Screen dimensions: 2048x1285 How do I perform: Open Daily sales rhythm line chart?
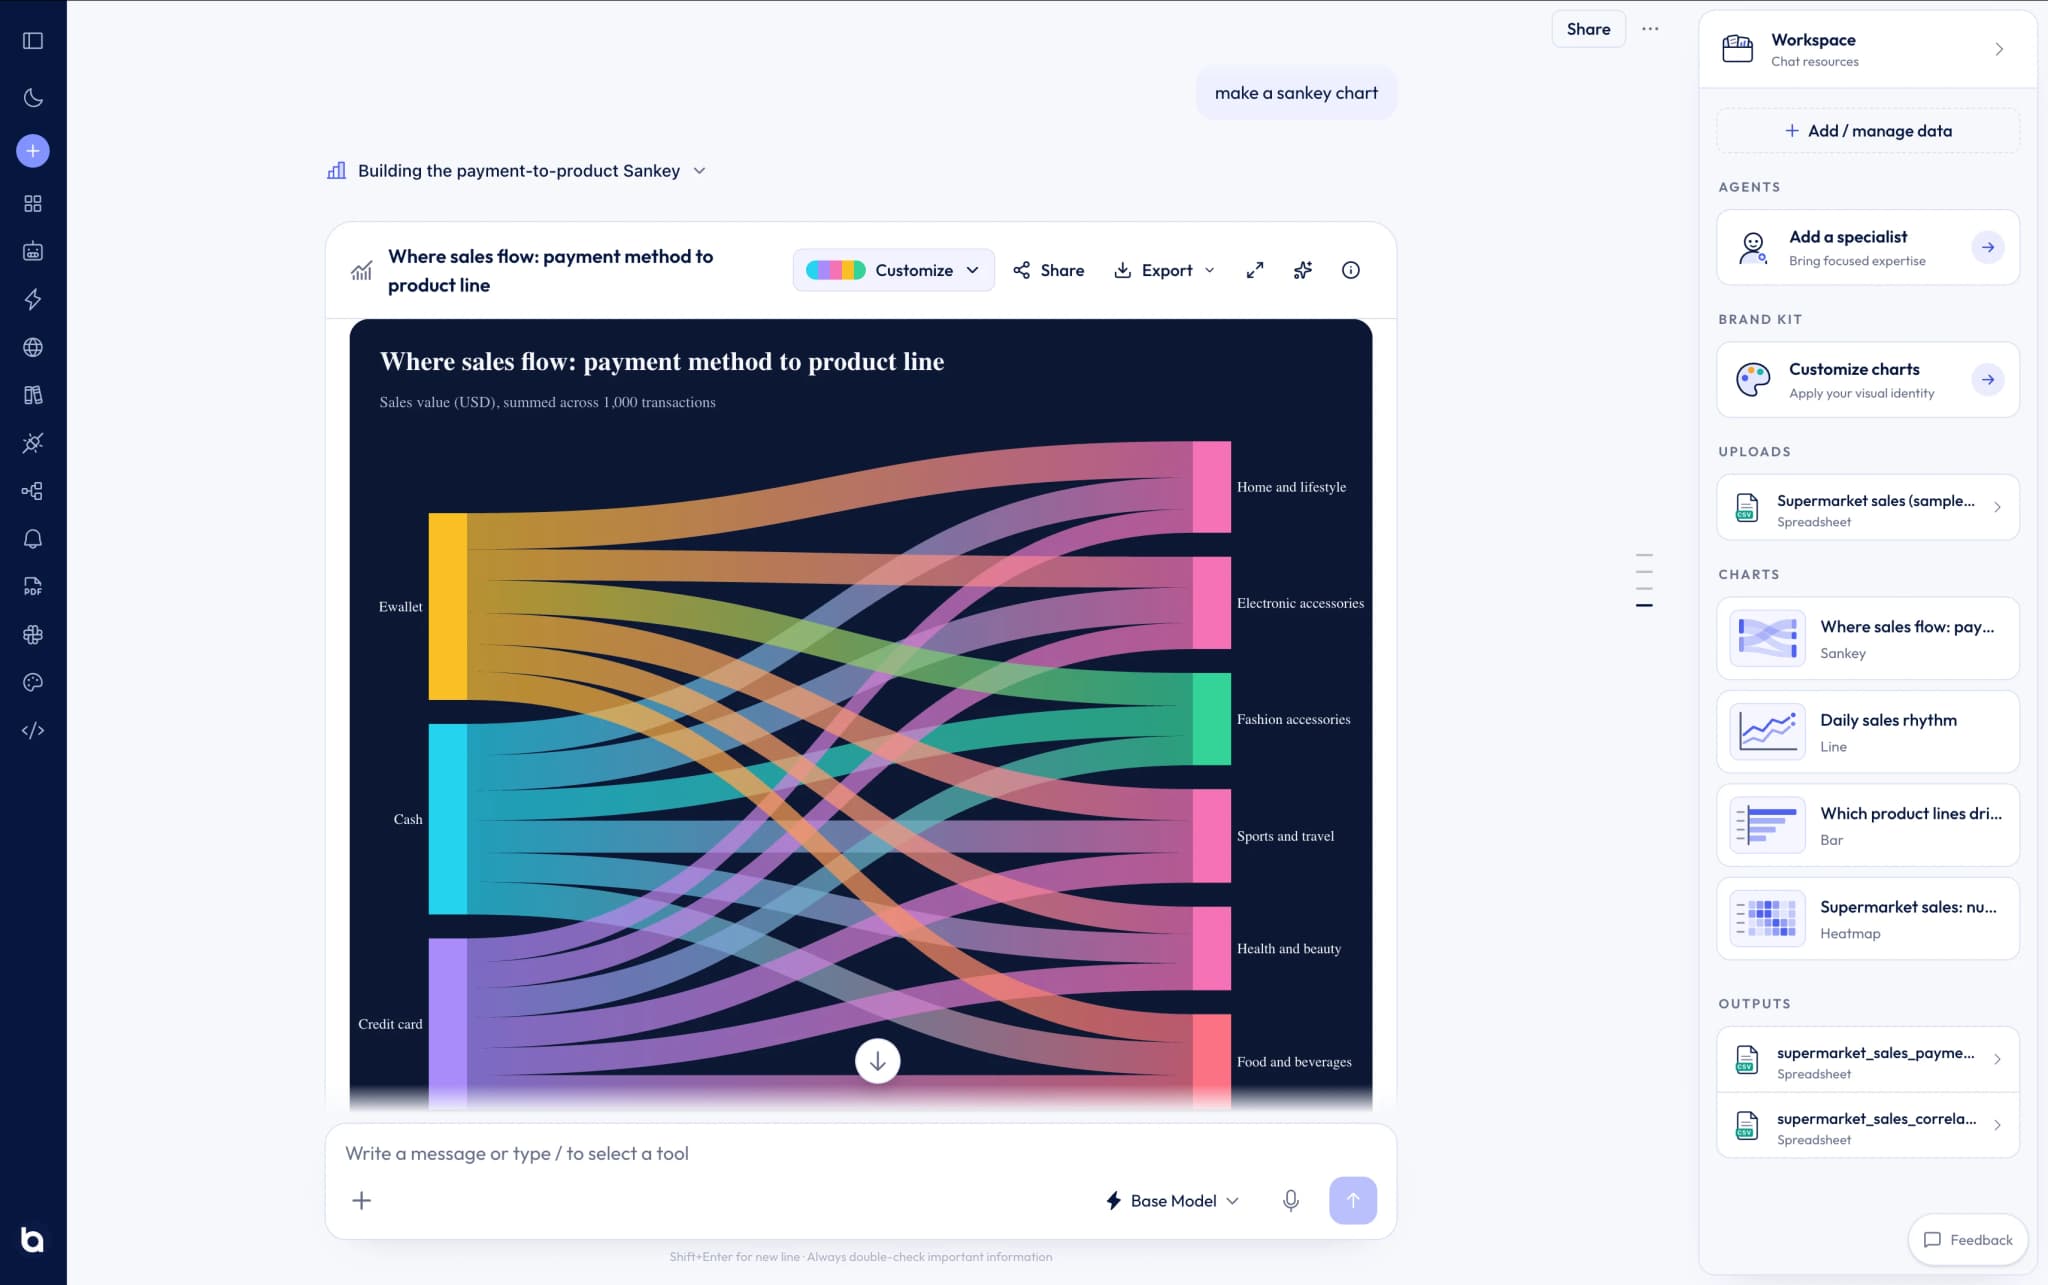[x=1867, y=732]
